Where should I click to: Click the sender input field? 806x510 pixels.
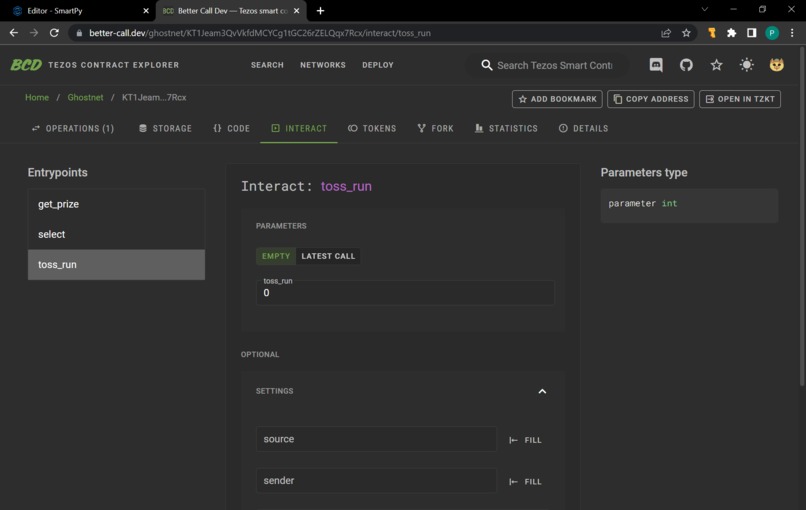pyautogui.click(x=376, y=481)
